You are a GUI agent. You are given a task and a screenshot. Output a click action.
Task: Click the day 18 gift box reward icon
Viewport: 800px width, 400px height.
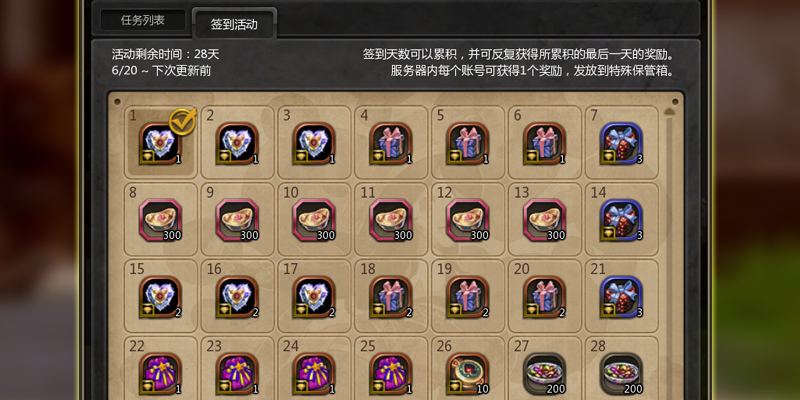(x=391, y=297)
